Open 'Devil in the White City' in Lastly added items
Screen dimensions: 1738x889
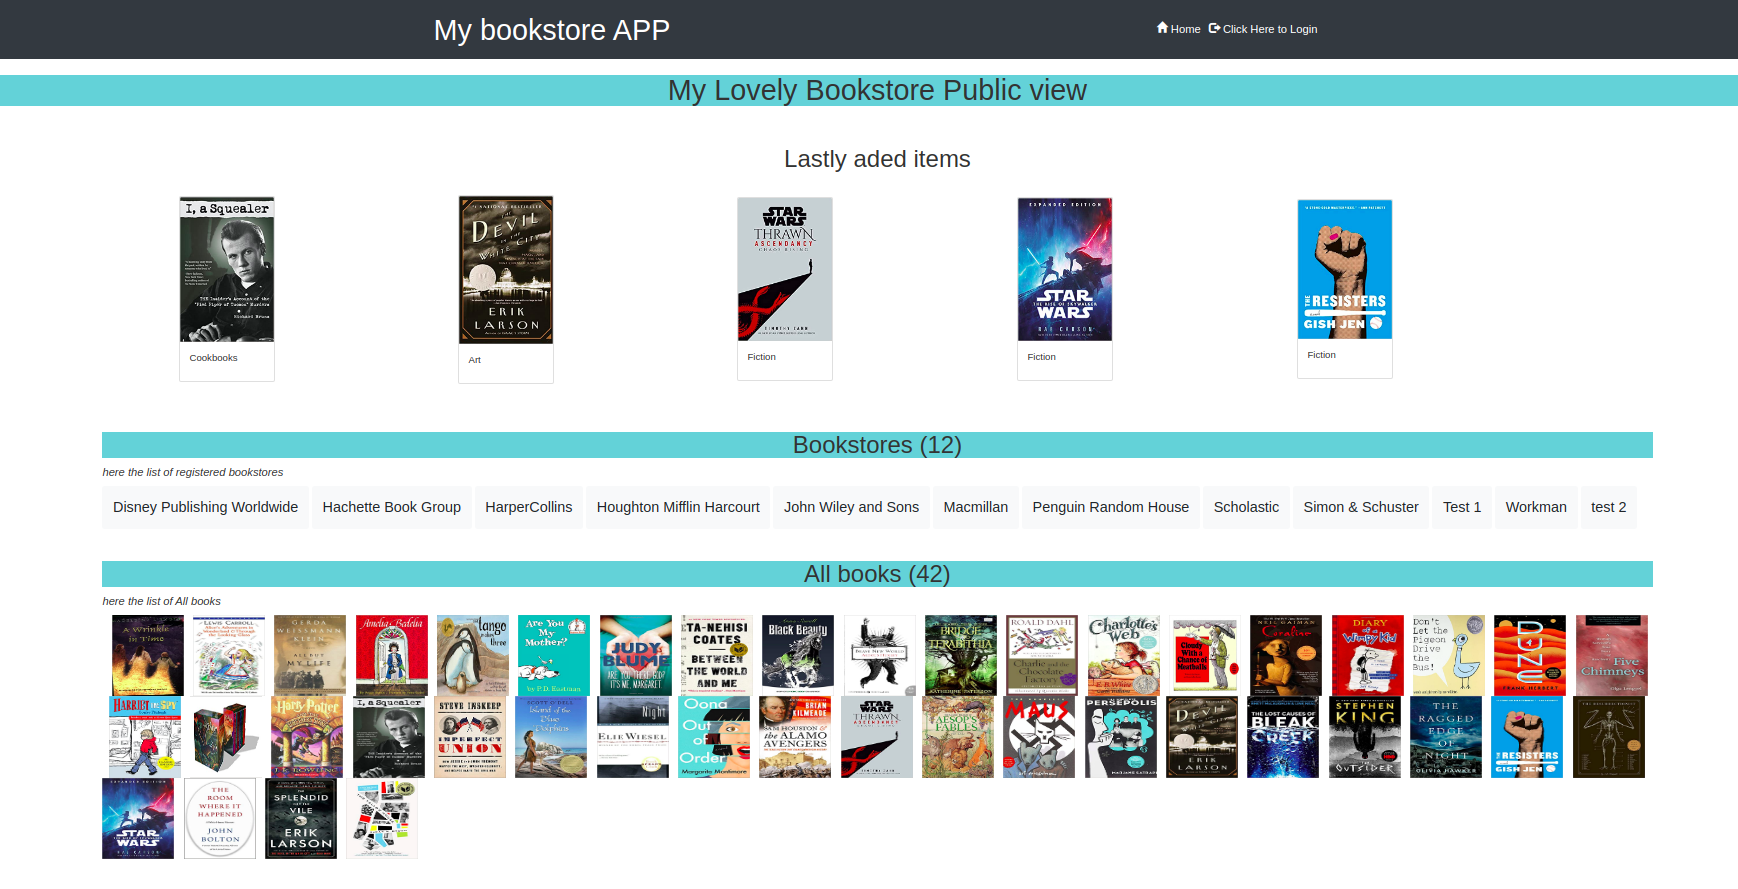pos(506,270)
